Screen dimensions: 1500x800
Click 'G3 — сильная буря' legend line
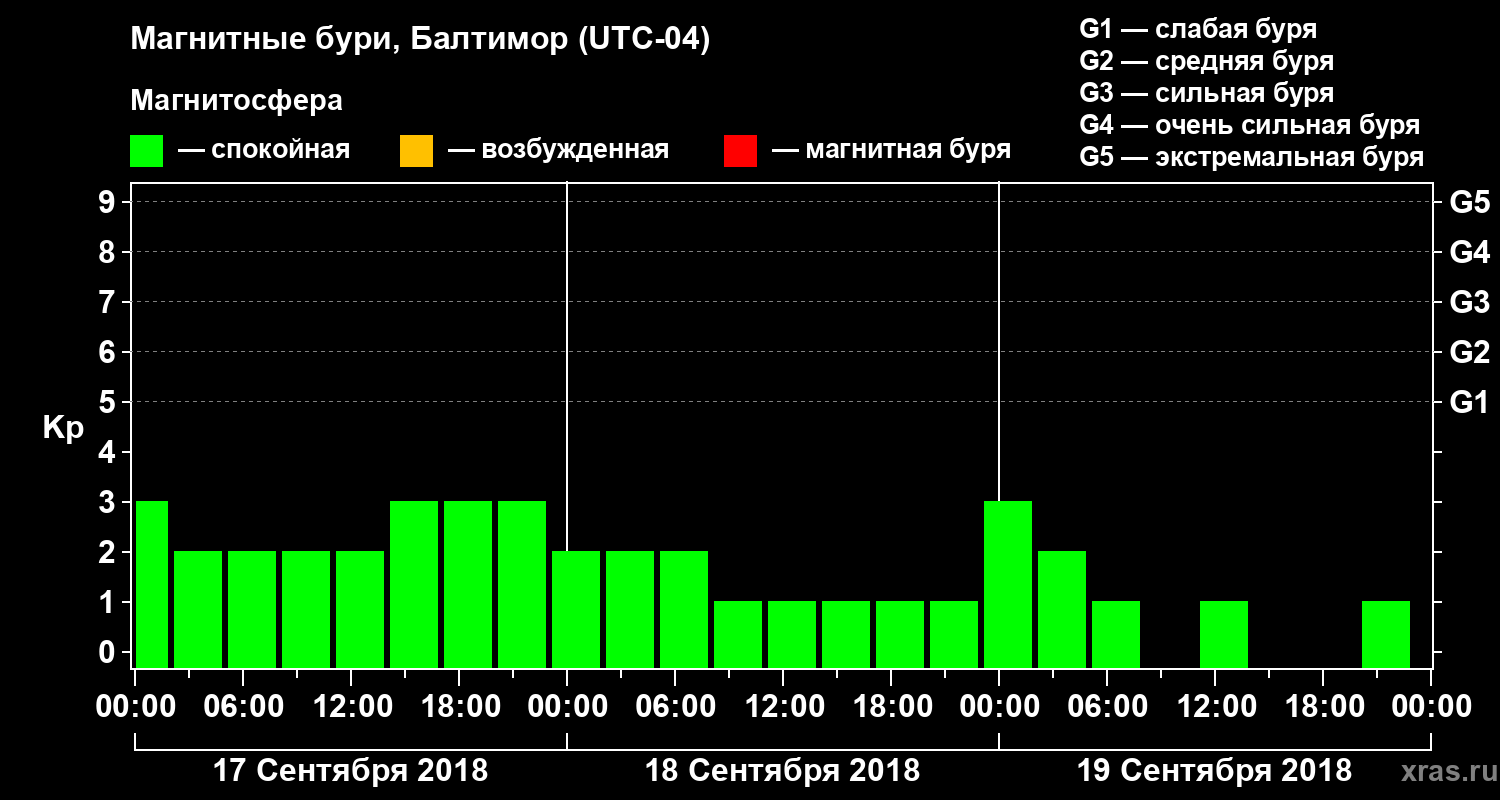point(1206,93)
